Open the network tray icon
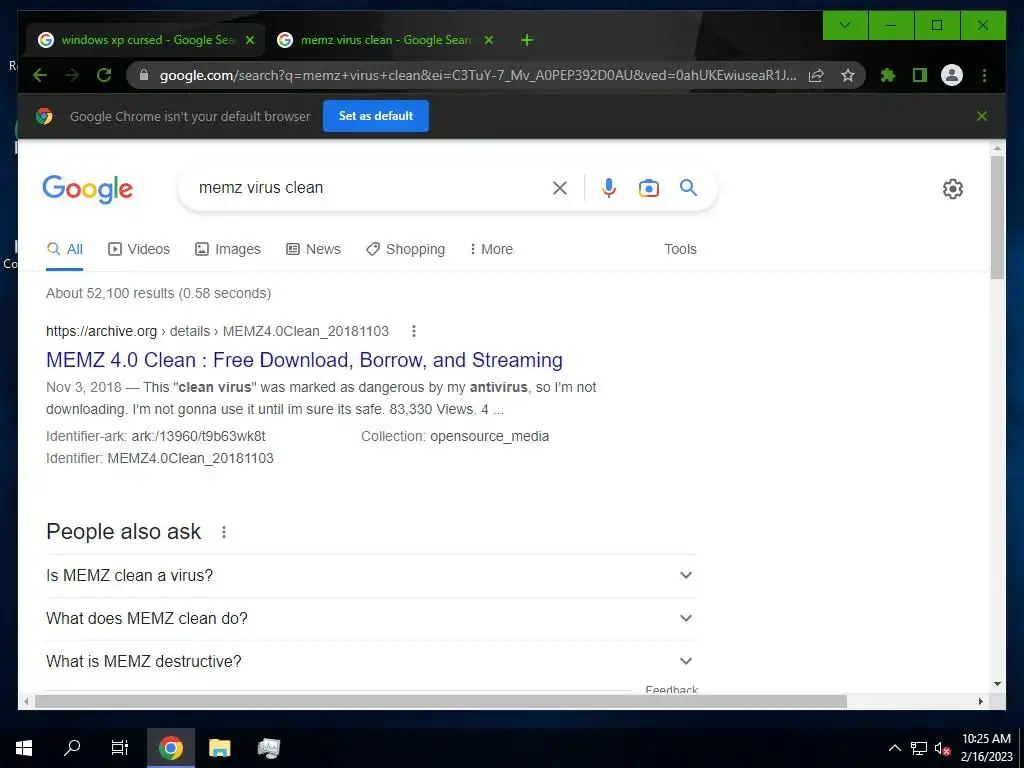 click(x=919, y=748)
